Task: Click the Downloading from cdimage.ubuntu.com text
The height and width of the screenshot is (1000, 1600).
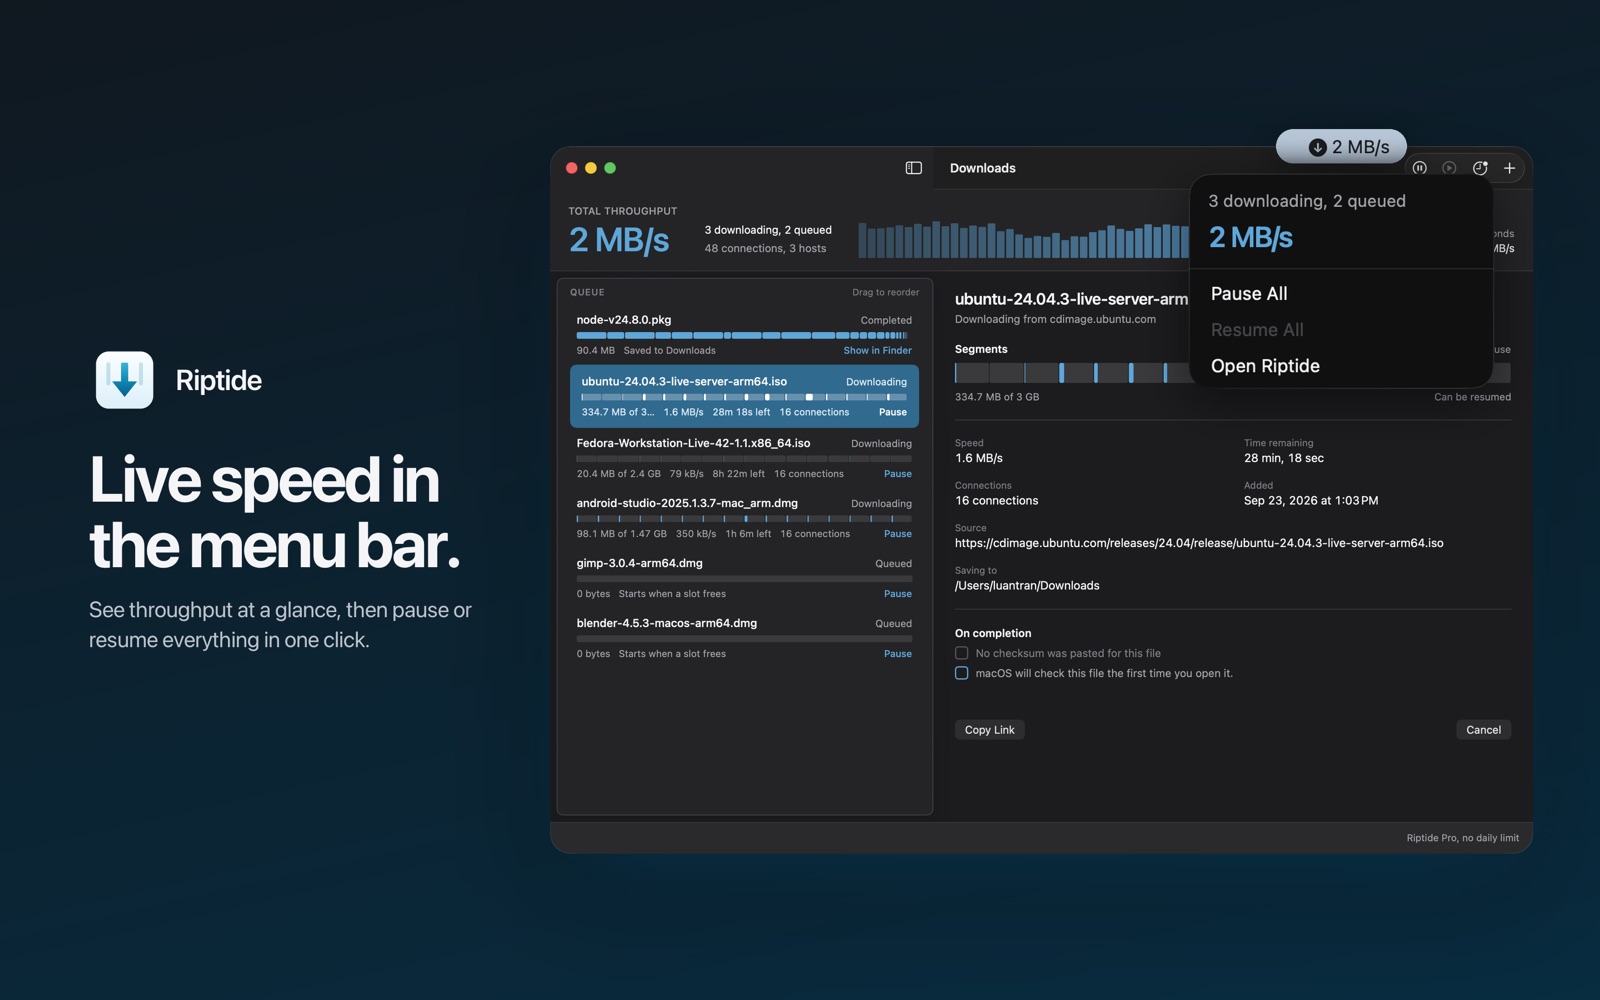Action: pos(1055,320)
